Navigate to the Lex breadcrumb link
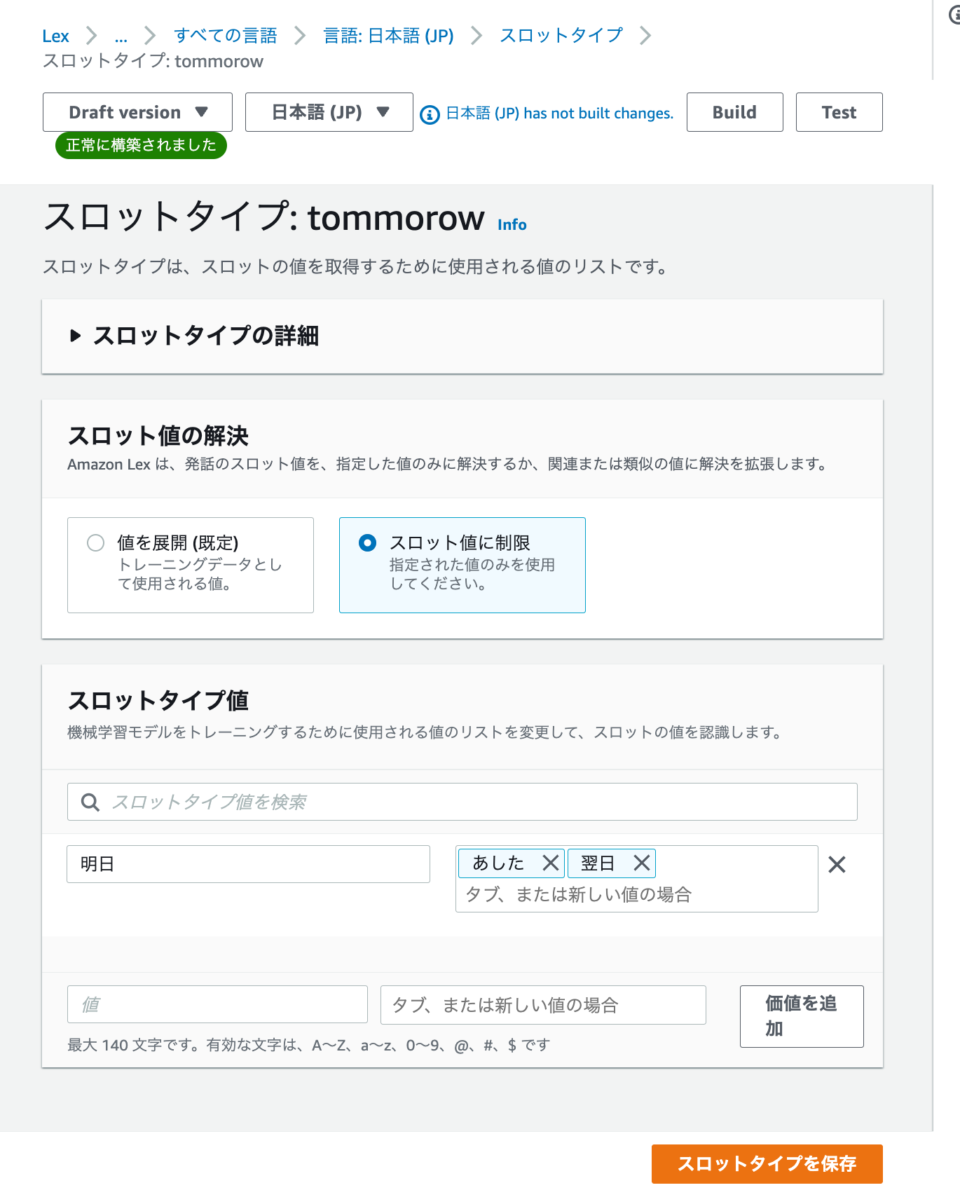This screenshot has height=1190, width=960. (55, 35)
